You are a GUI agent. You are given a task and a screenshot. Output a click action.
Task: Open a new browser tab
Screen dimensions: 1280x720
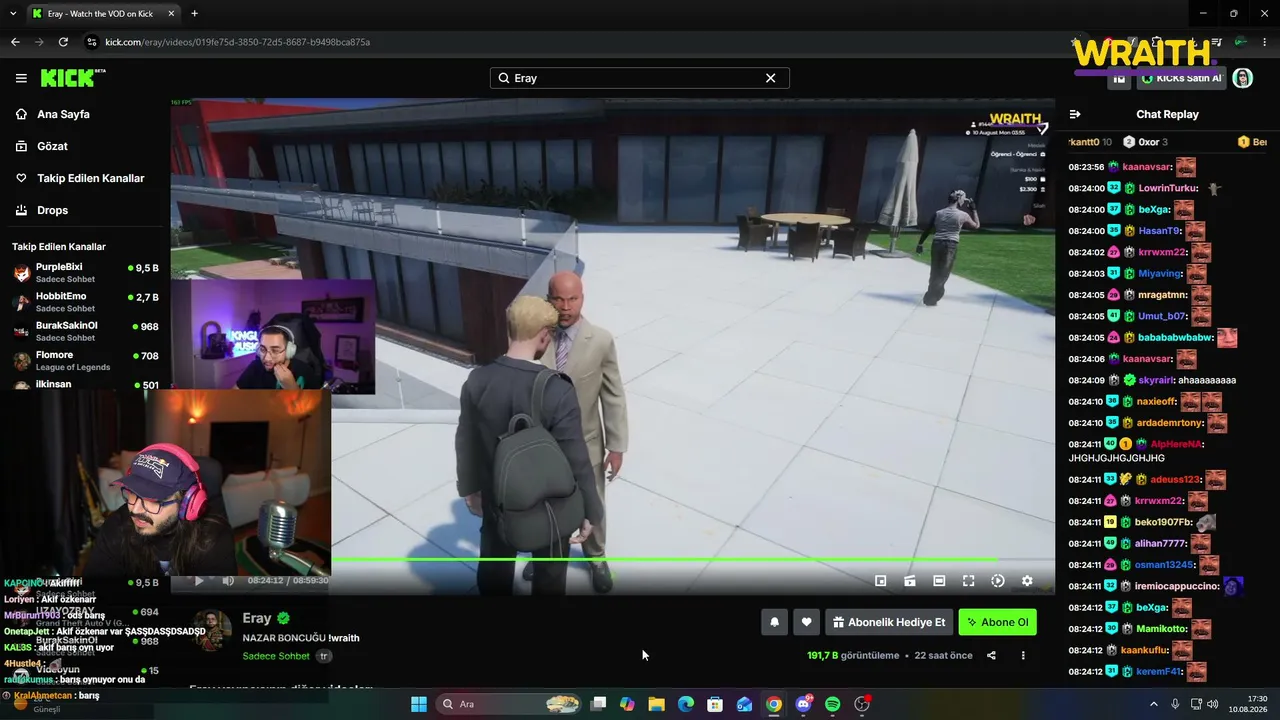[x=194, y=14]
